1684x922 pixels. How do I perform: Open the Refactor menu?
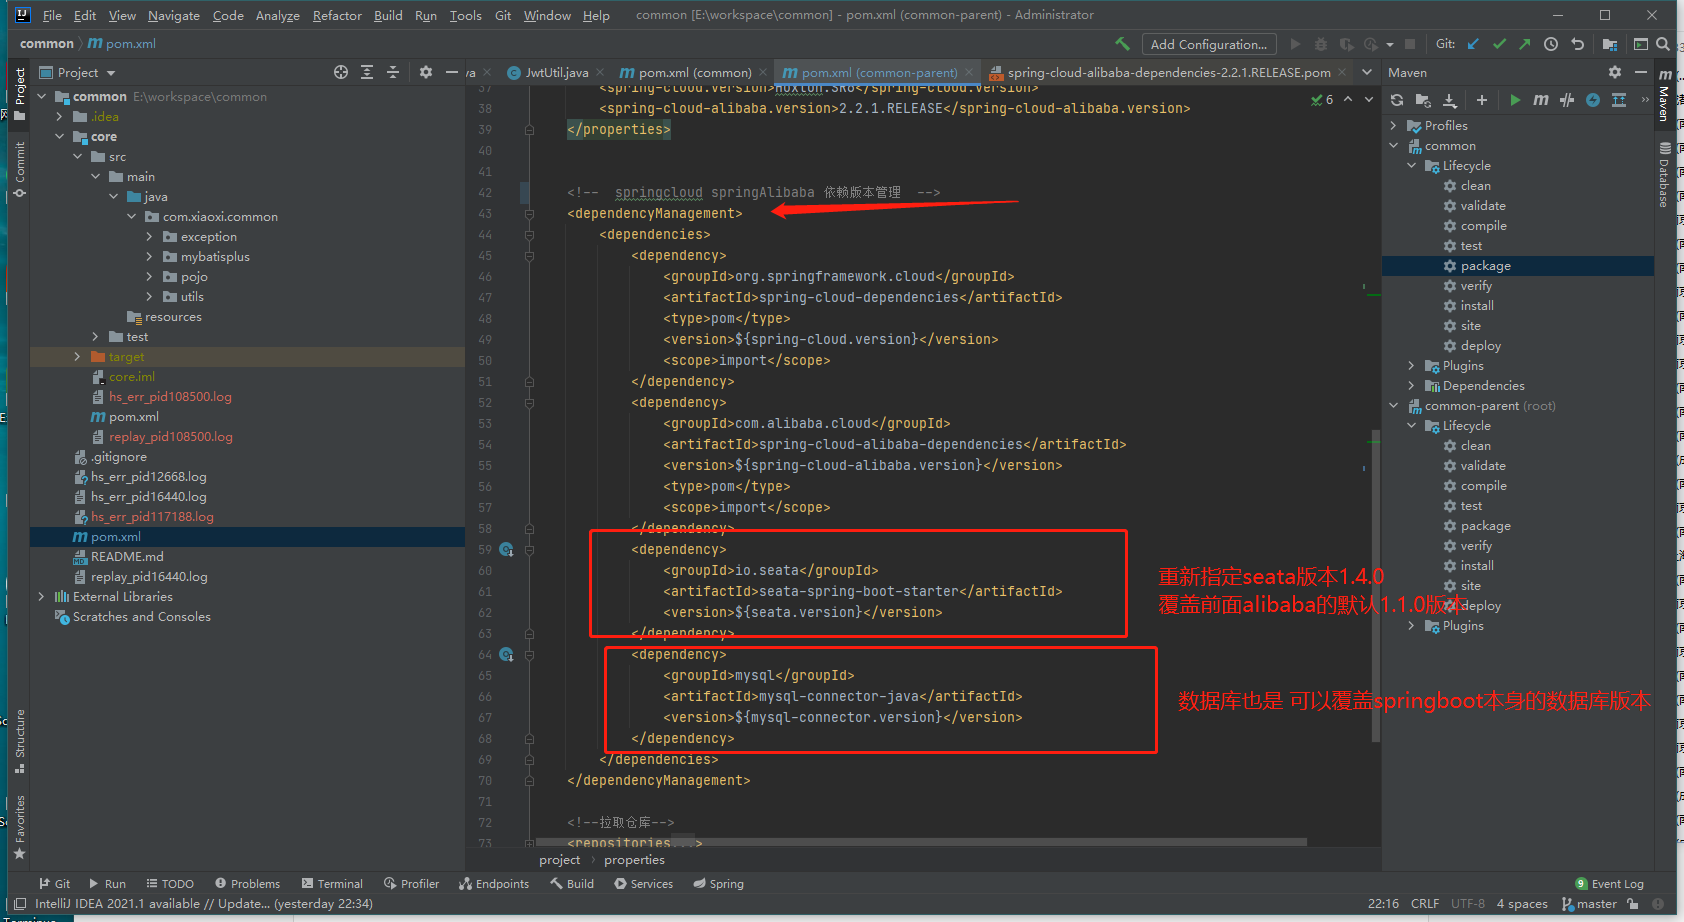[x=337, y=15]
